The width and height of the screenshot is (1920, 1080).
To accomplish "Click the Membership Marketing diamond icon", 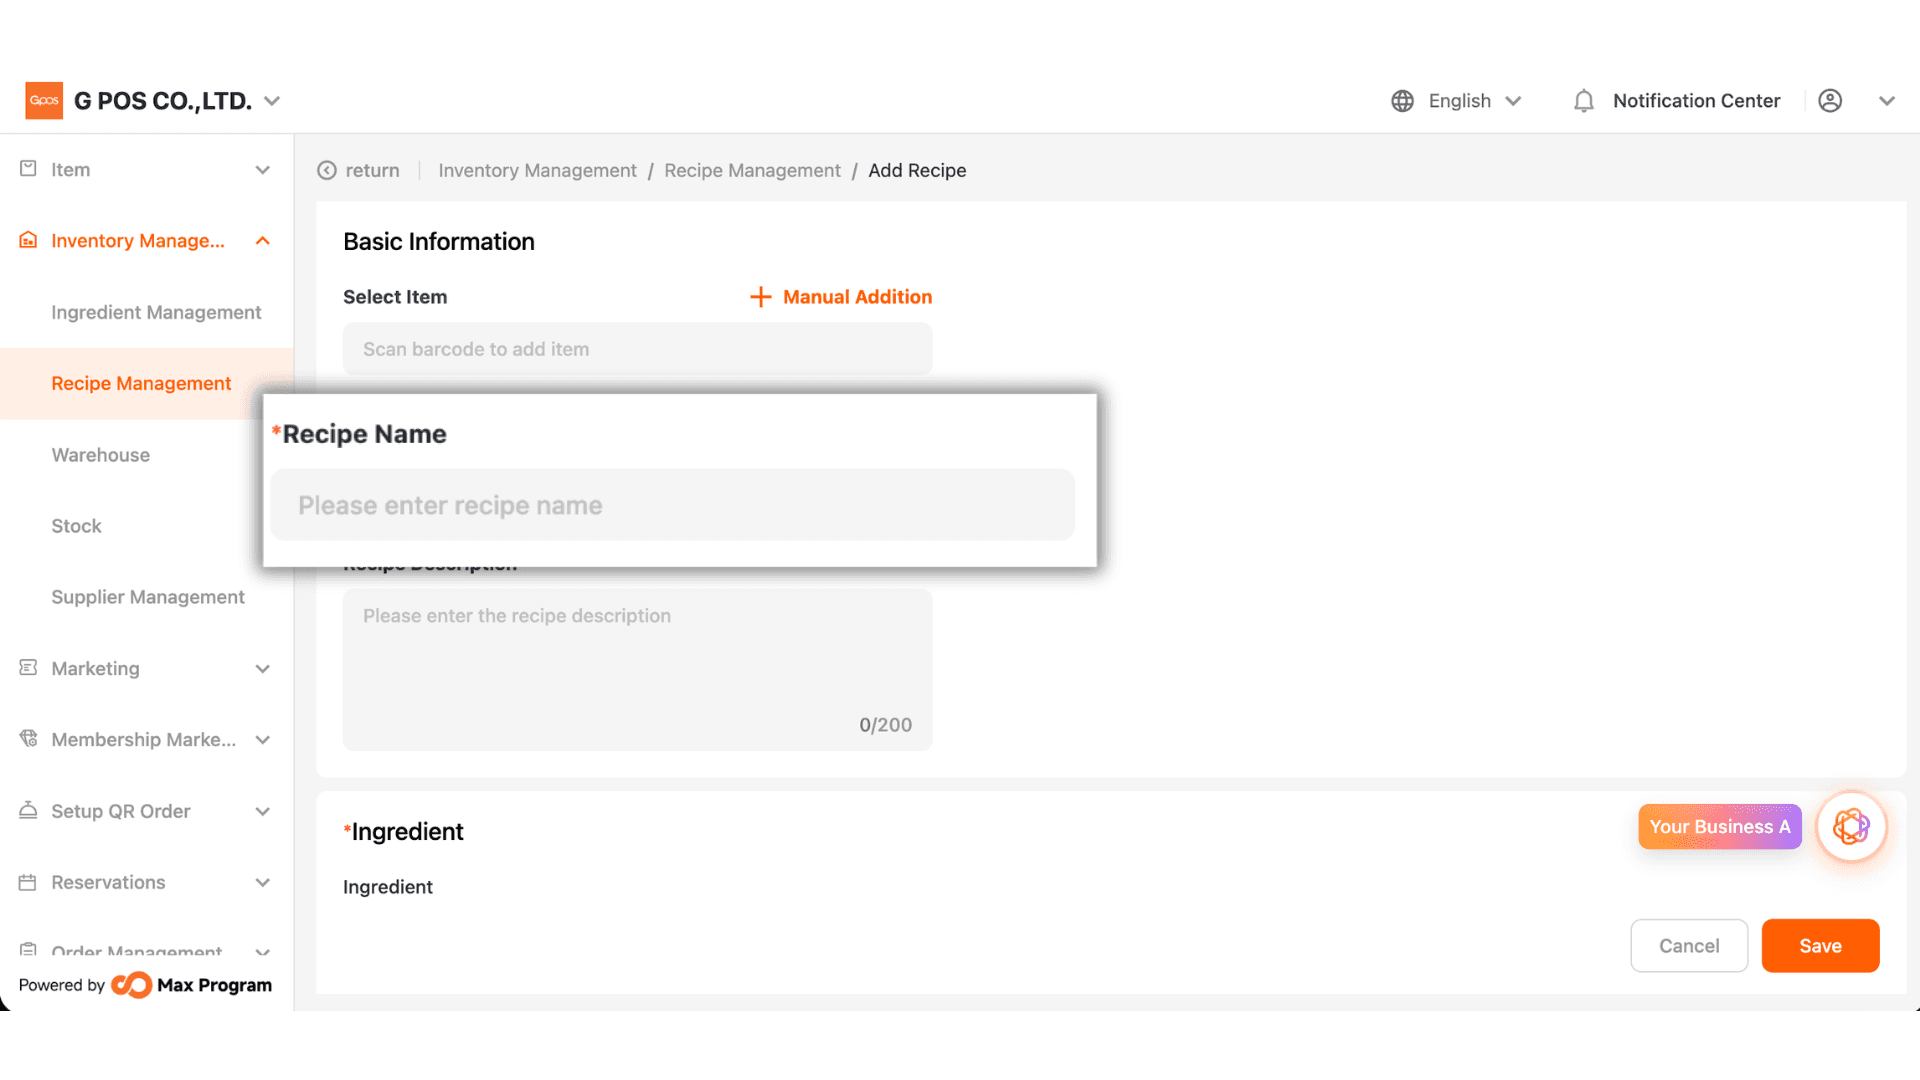I will (x=28, y=739).
